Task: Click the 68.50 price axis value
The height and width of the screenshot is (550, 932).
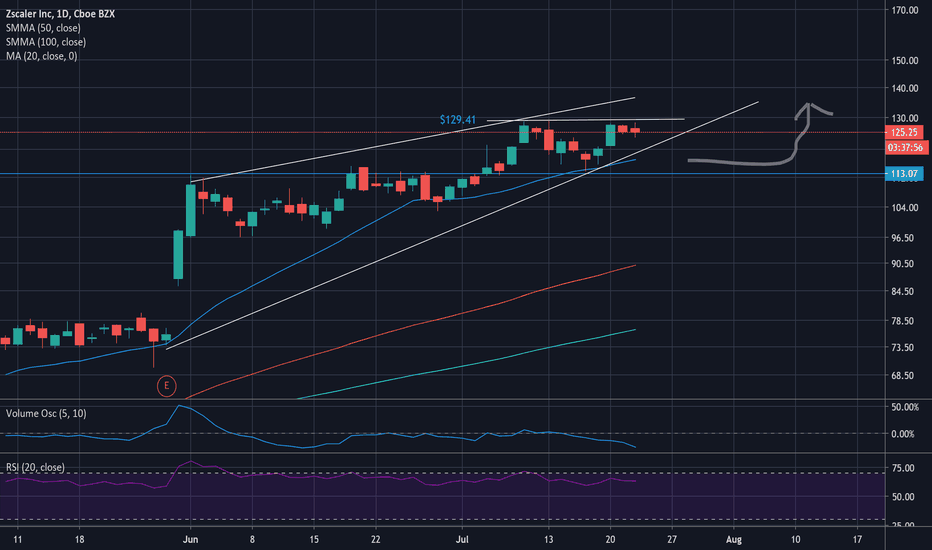Action: [x=903, y=376]
